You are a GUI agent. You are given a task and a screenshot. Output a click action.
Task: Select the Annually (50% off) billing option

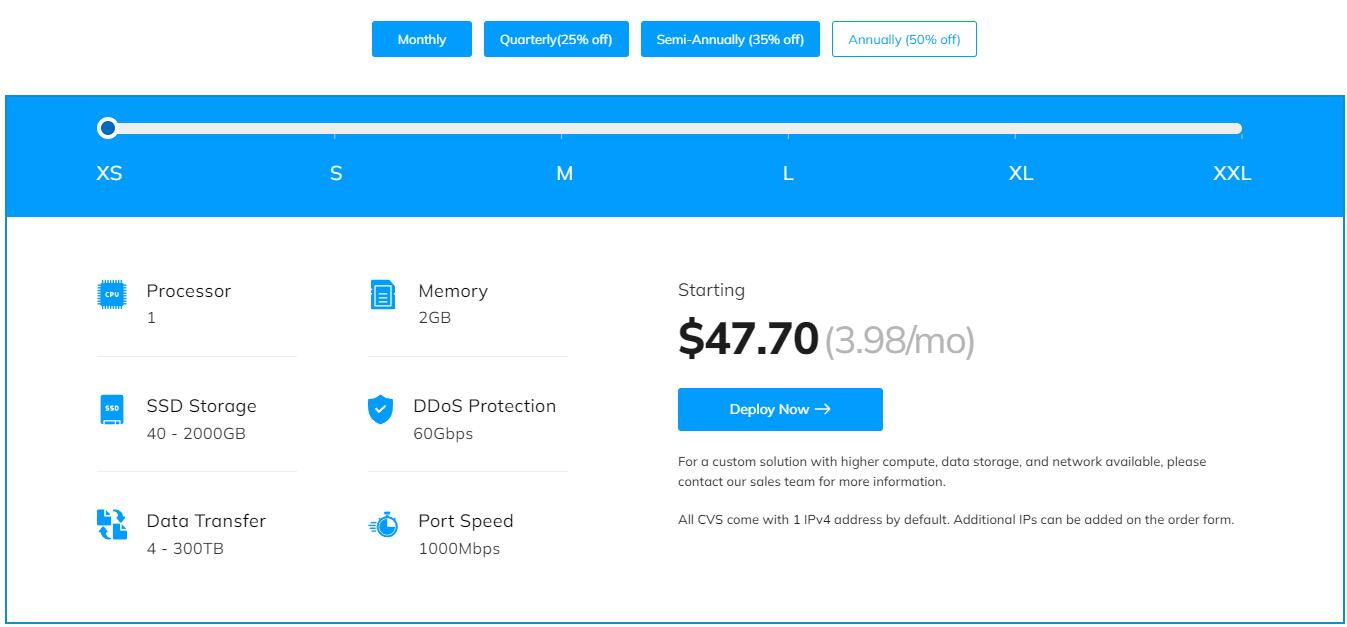[x=904, y=40]
